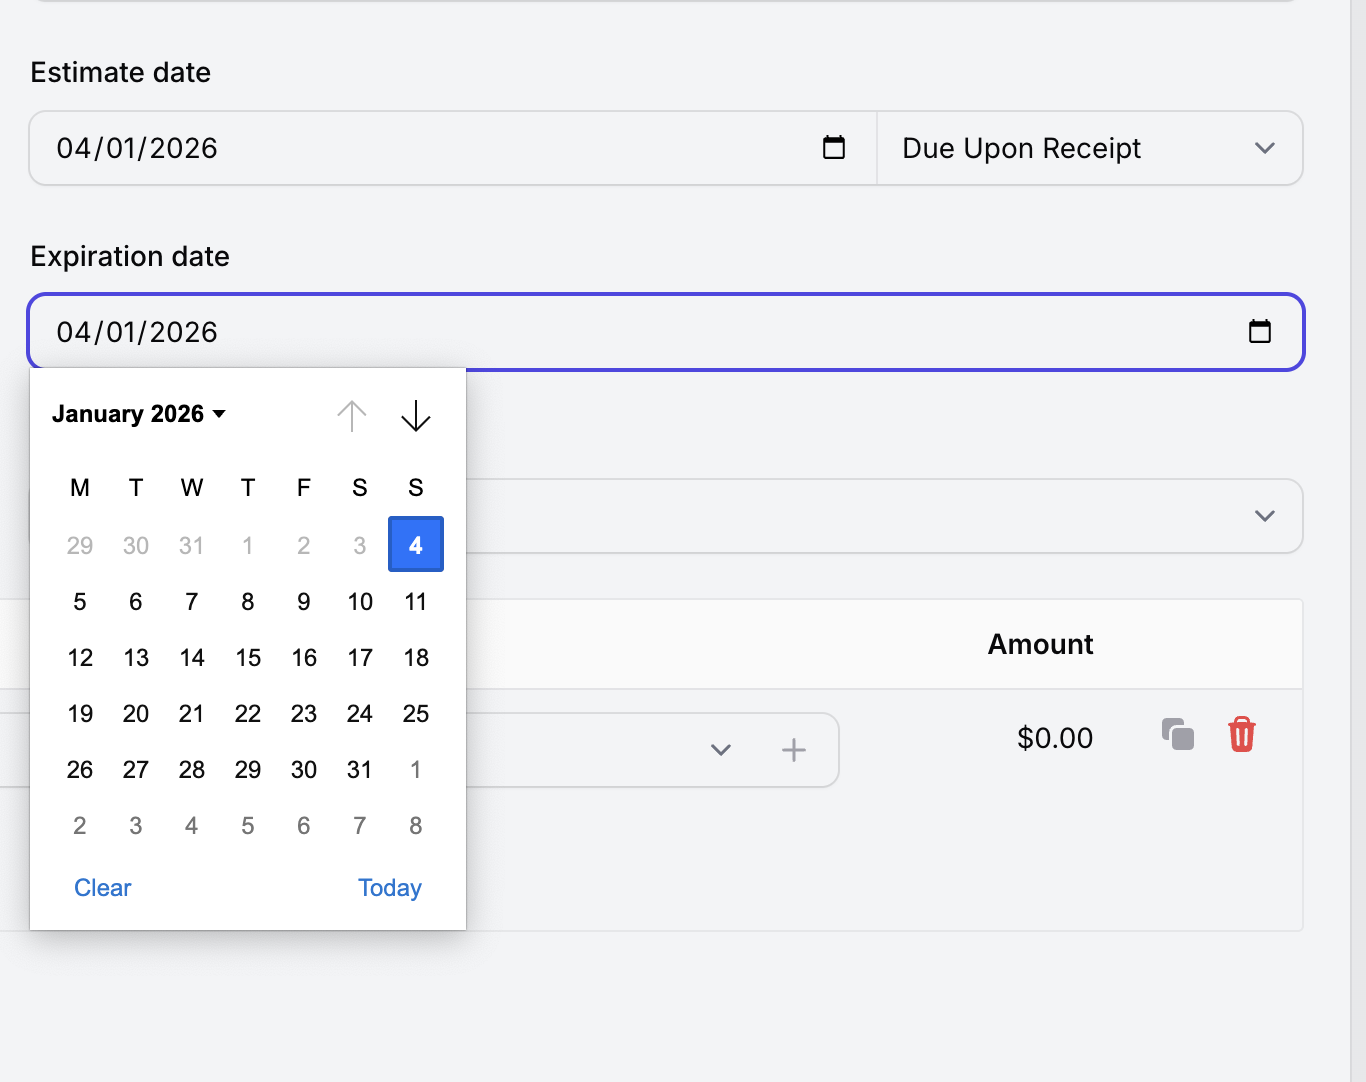Screen dimensions: 1366x1082
Task: Go to previous month with up arrow
Action: (352, 415)
